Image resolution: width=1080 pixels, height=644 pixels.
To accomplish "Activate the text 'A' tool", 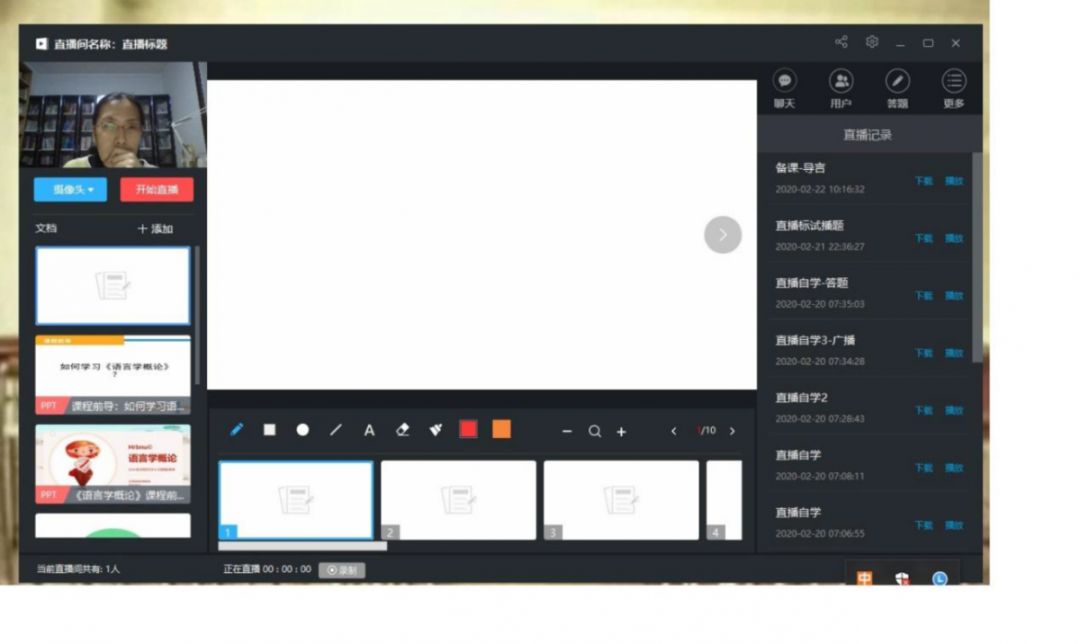I will coord(369,431).
